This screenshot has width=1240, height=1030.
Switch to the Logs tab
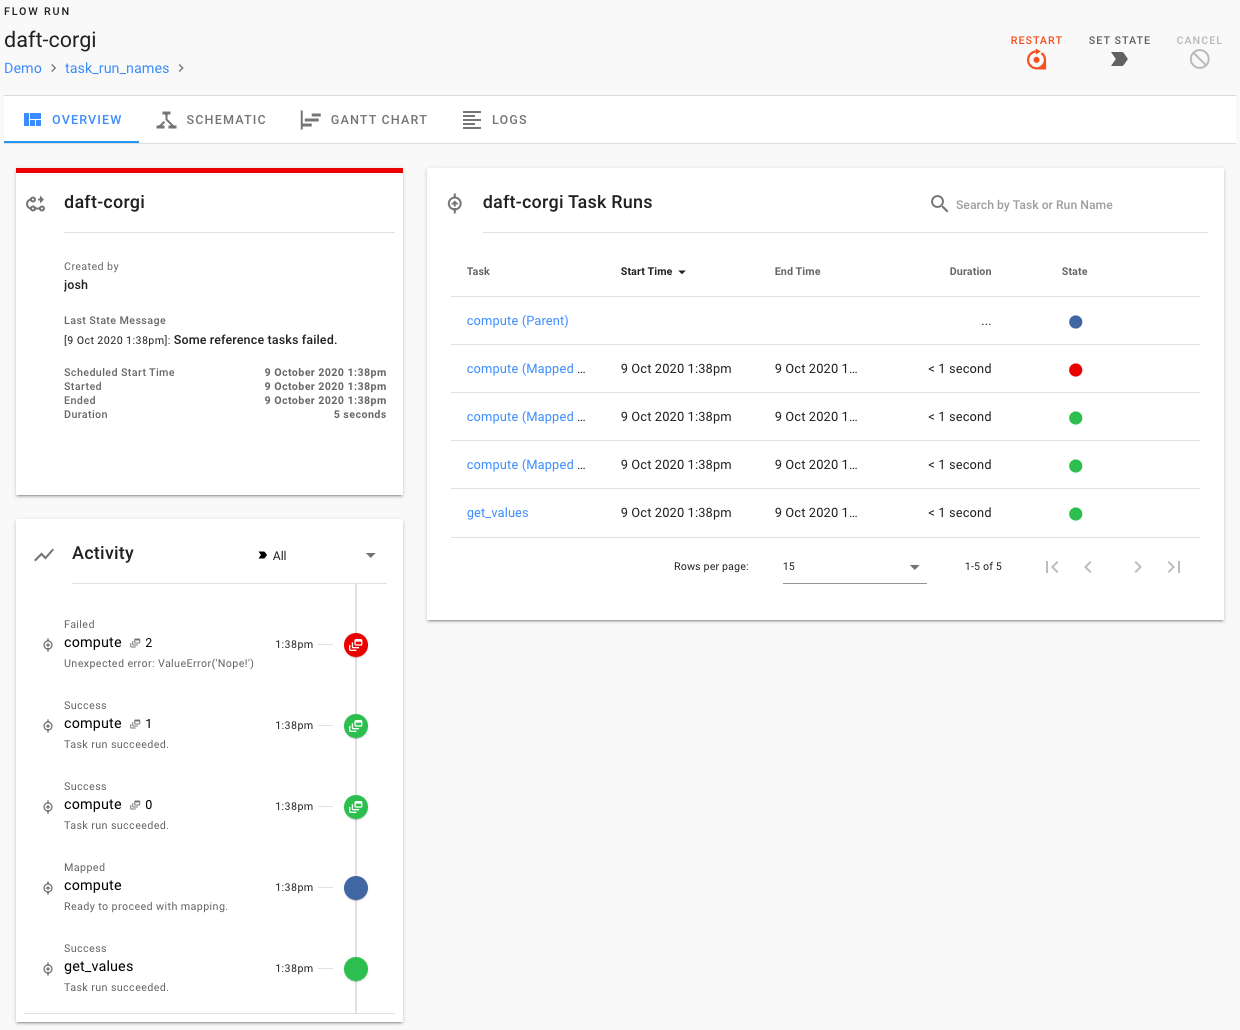[x=495, y=120]
